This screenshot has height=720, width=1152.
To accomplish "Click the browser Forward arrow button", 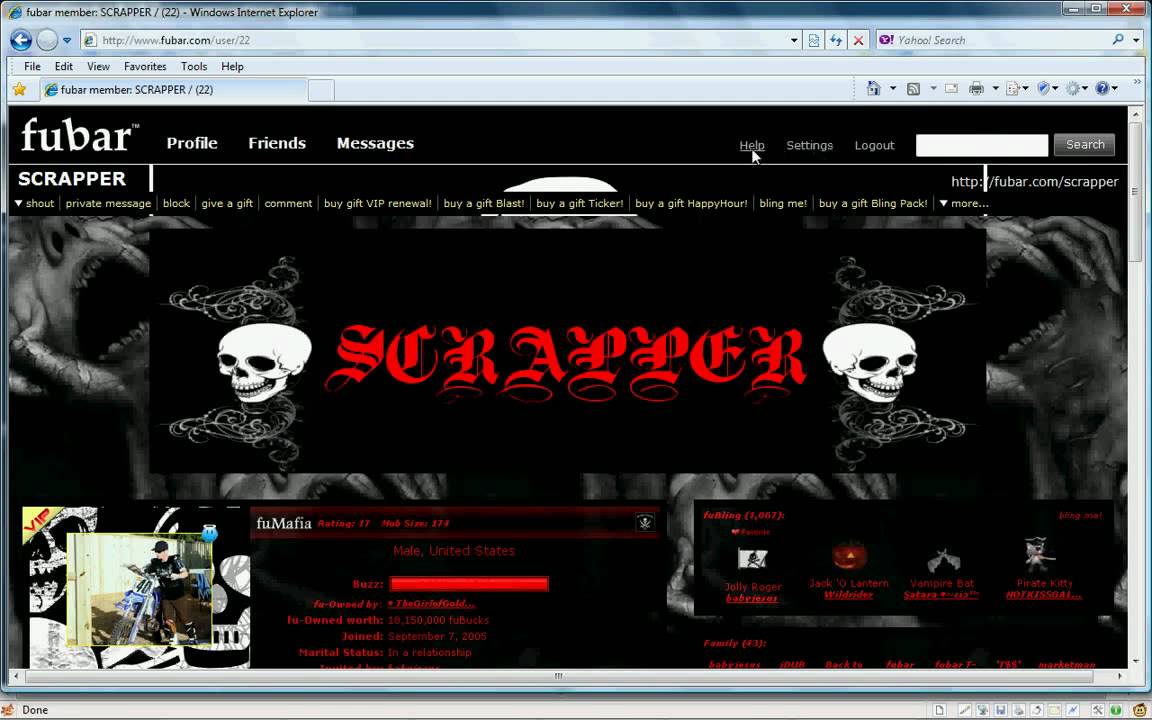I will (47, 40).
